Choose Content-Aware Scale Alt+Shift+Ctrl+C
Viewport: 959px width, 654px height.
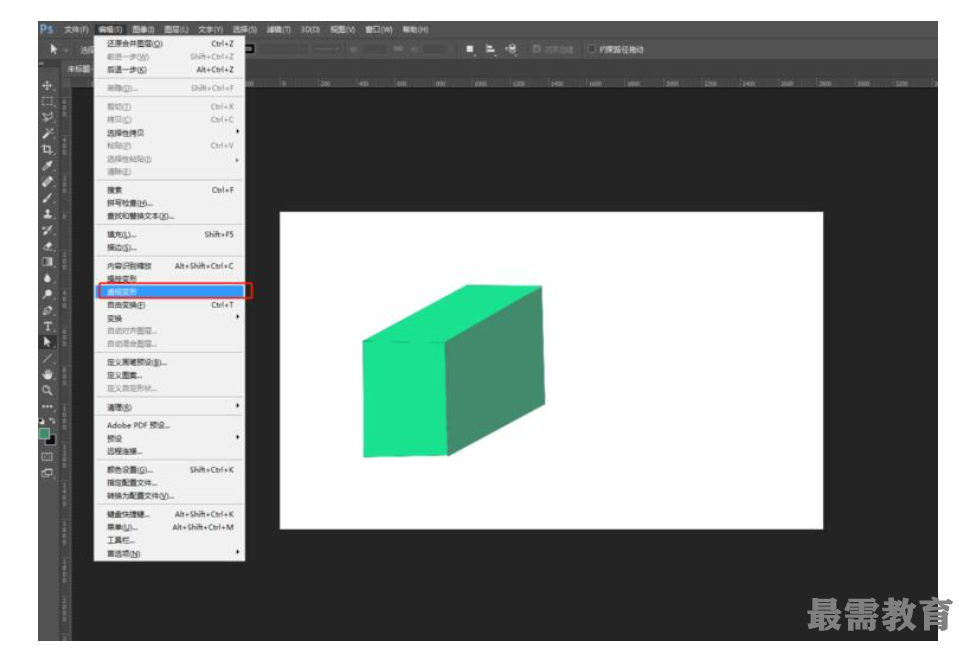[x=169, y=266]
